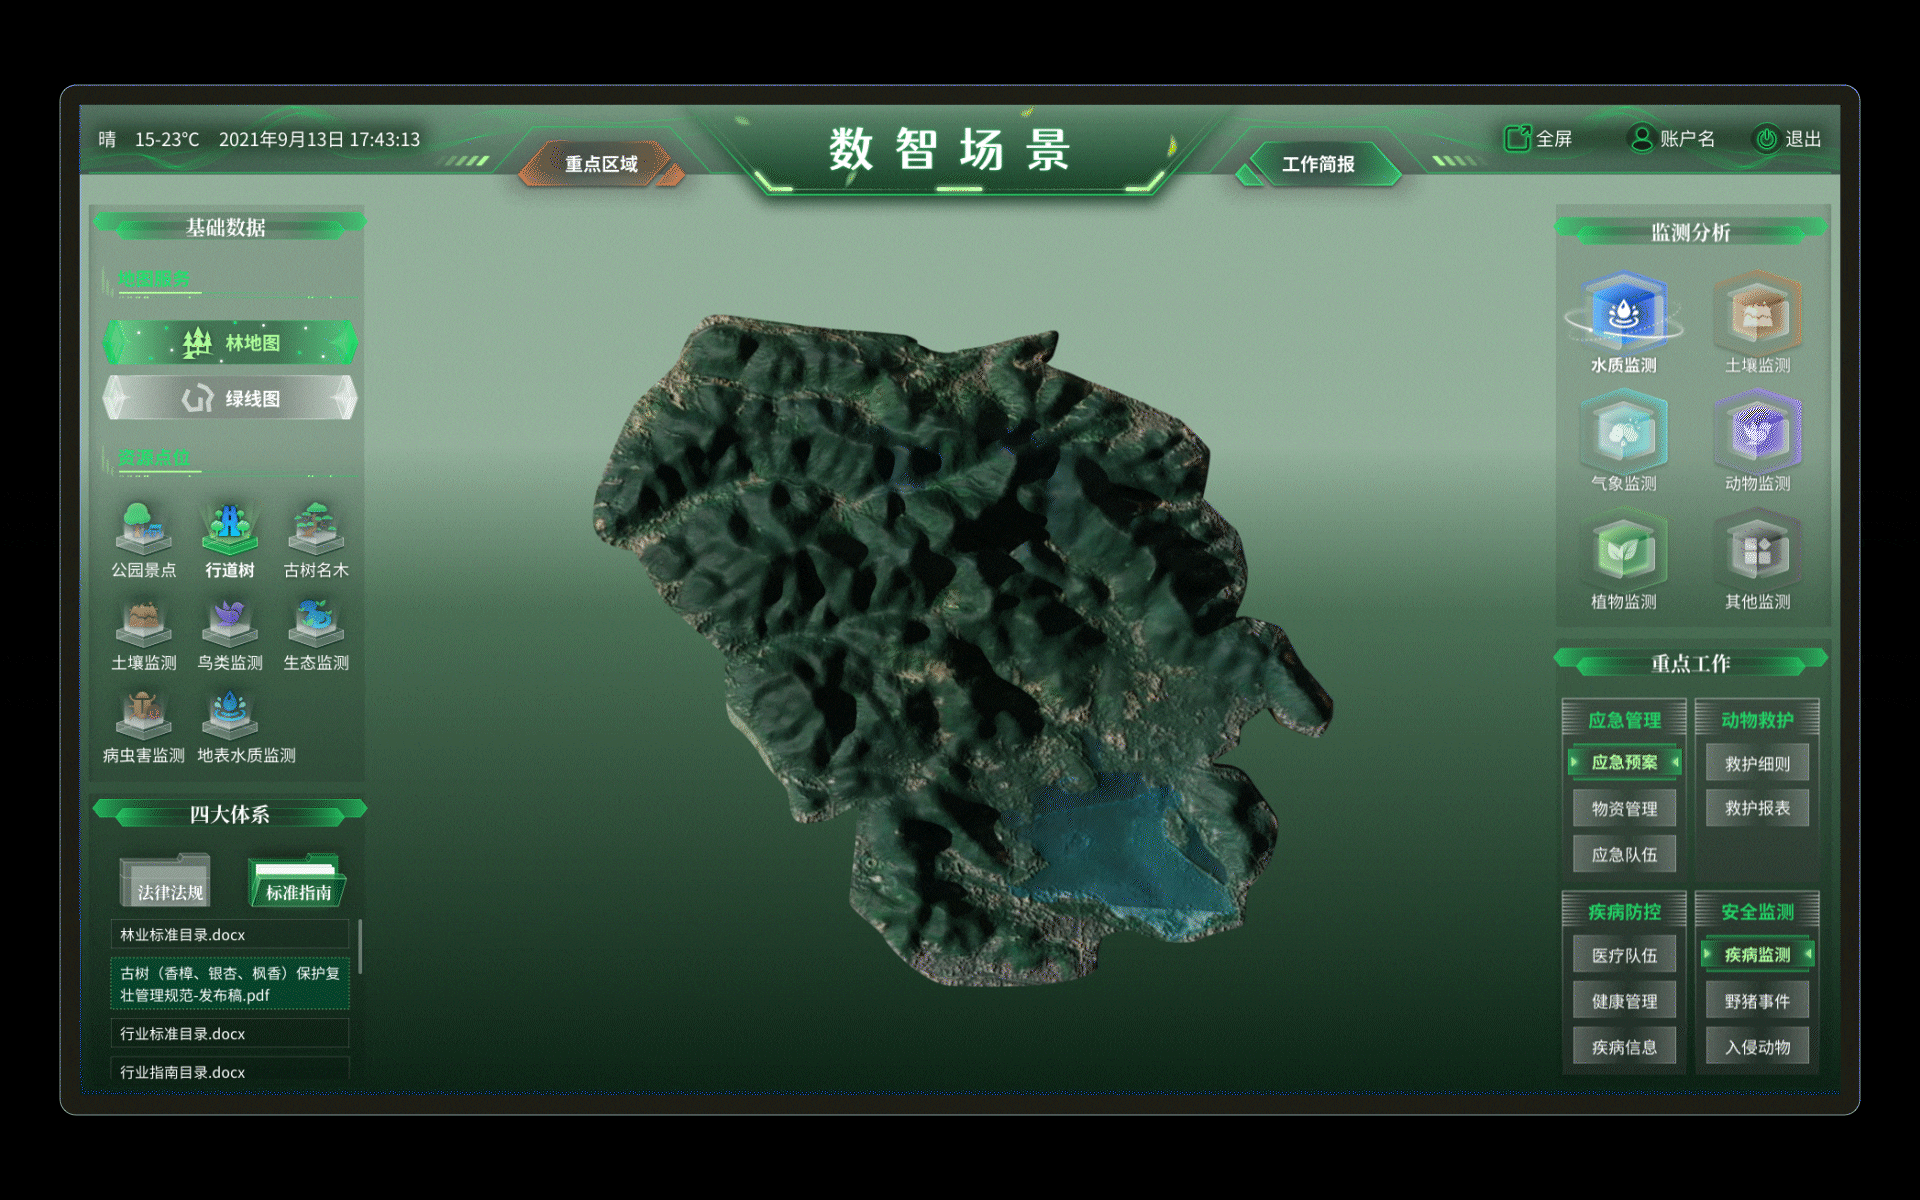Image resolution: width=1920 pixels, height=1200 pixels.
Task: Click the 应急预案 button
Action: tap(1625, 762)
